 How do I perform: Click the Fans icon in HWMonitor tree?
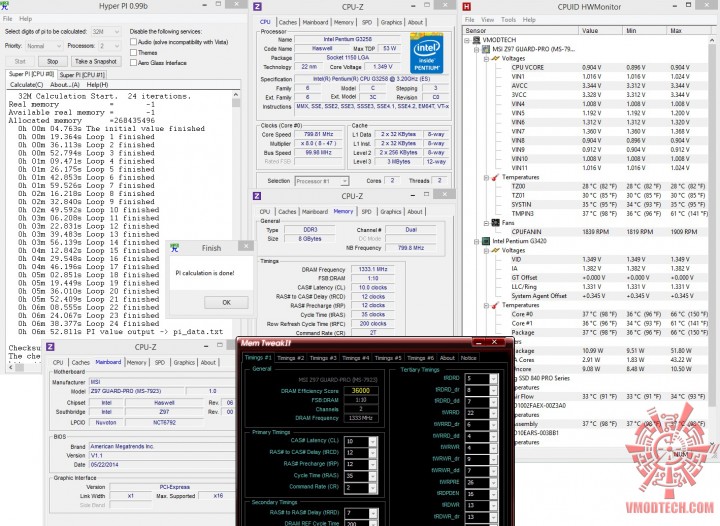pyautogui.click(x=495, y=223)
